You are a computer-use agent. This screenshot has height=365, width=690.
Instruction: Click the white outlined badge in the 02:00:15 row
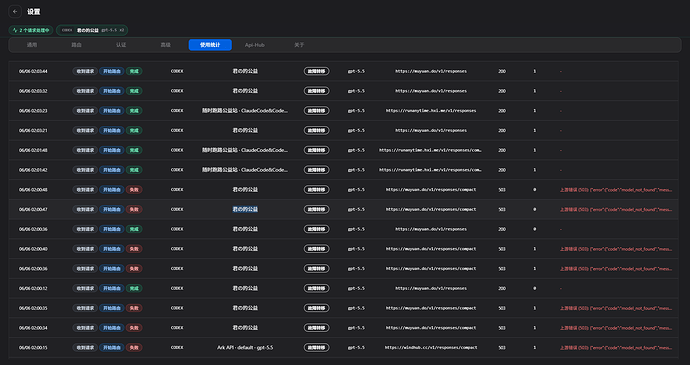tap(316, 348)
